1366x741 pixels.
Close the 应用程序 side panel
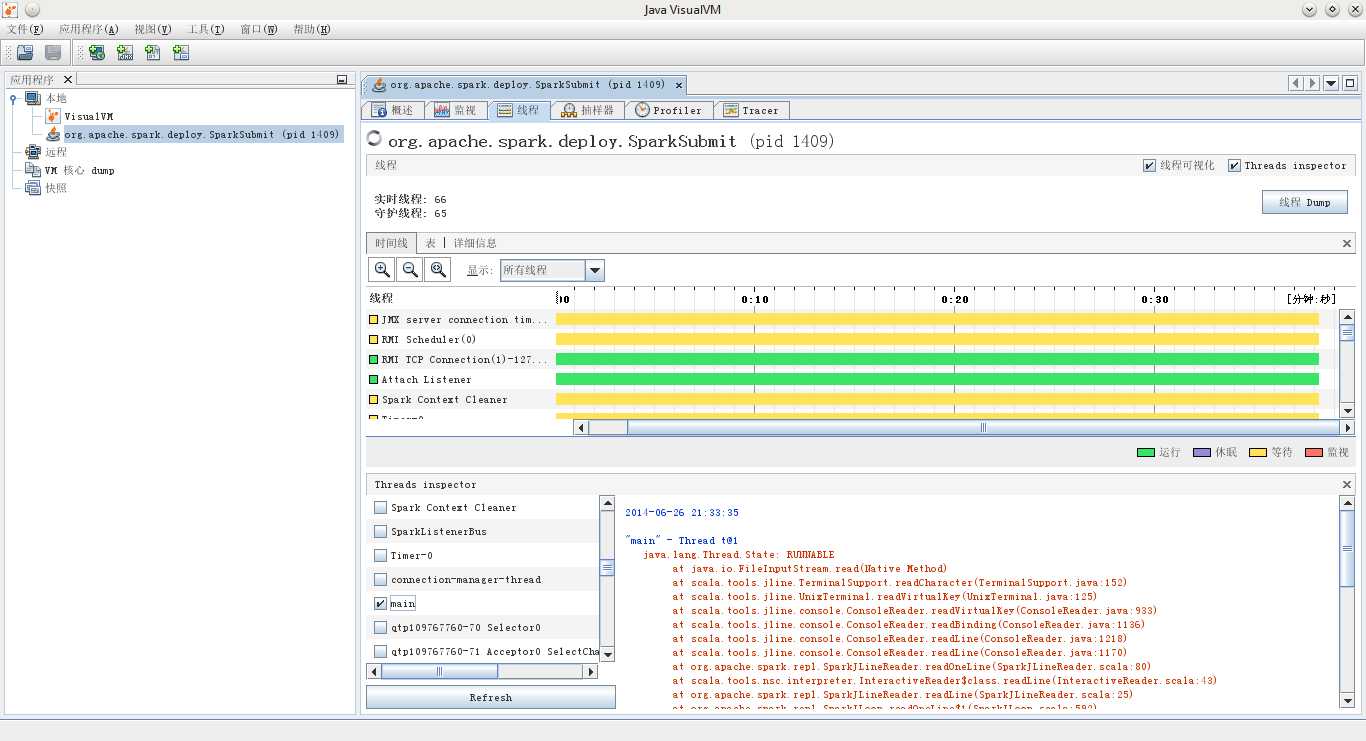click(68, 80)
